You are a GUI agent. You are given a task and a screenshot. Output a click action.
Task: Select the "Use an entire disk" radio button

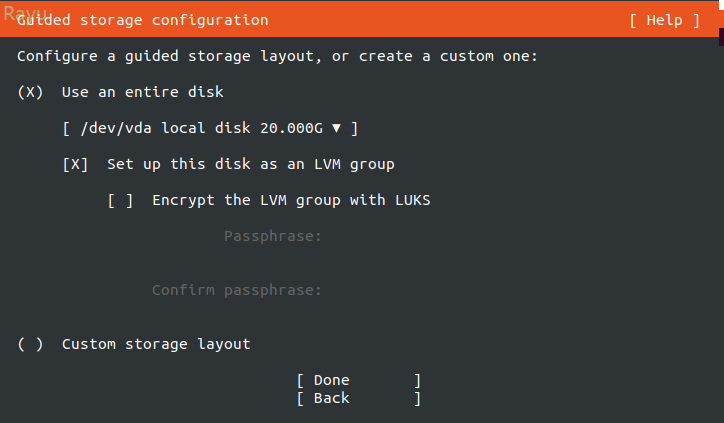point(30,92)
